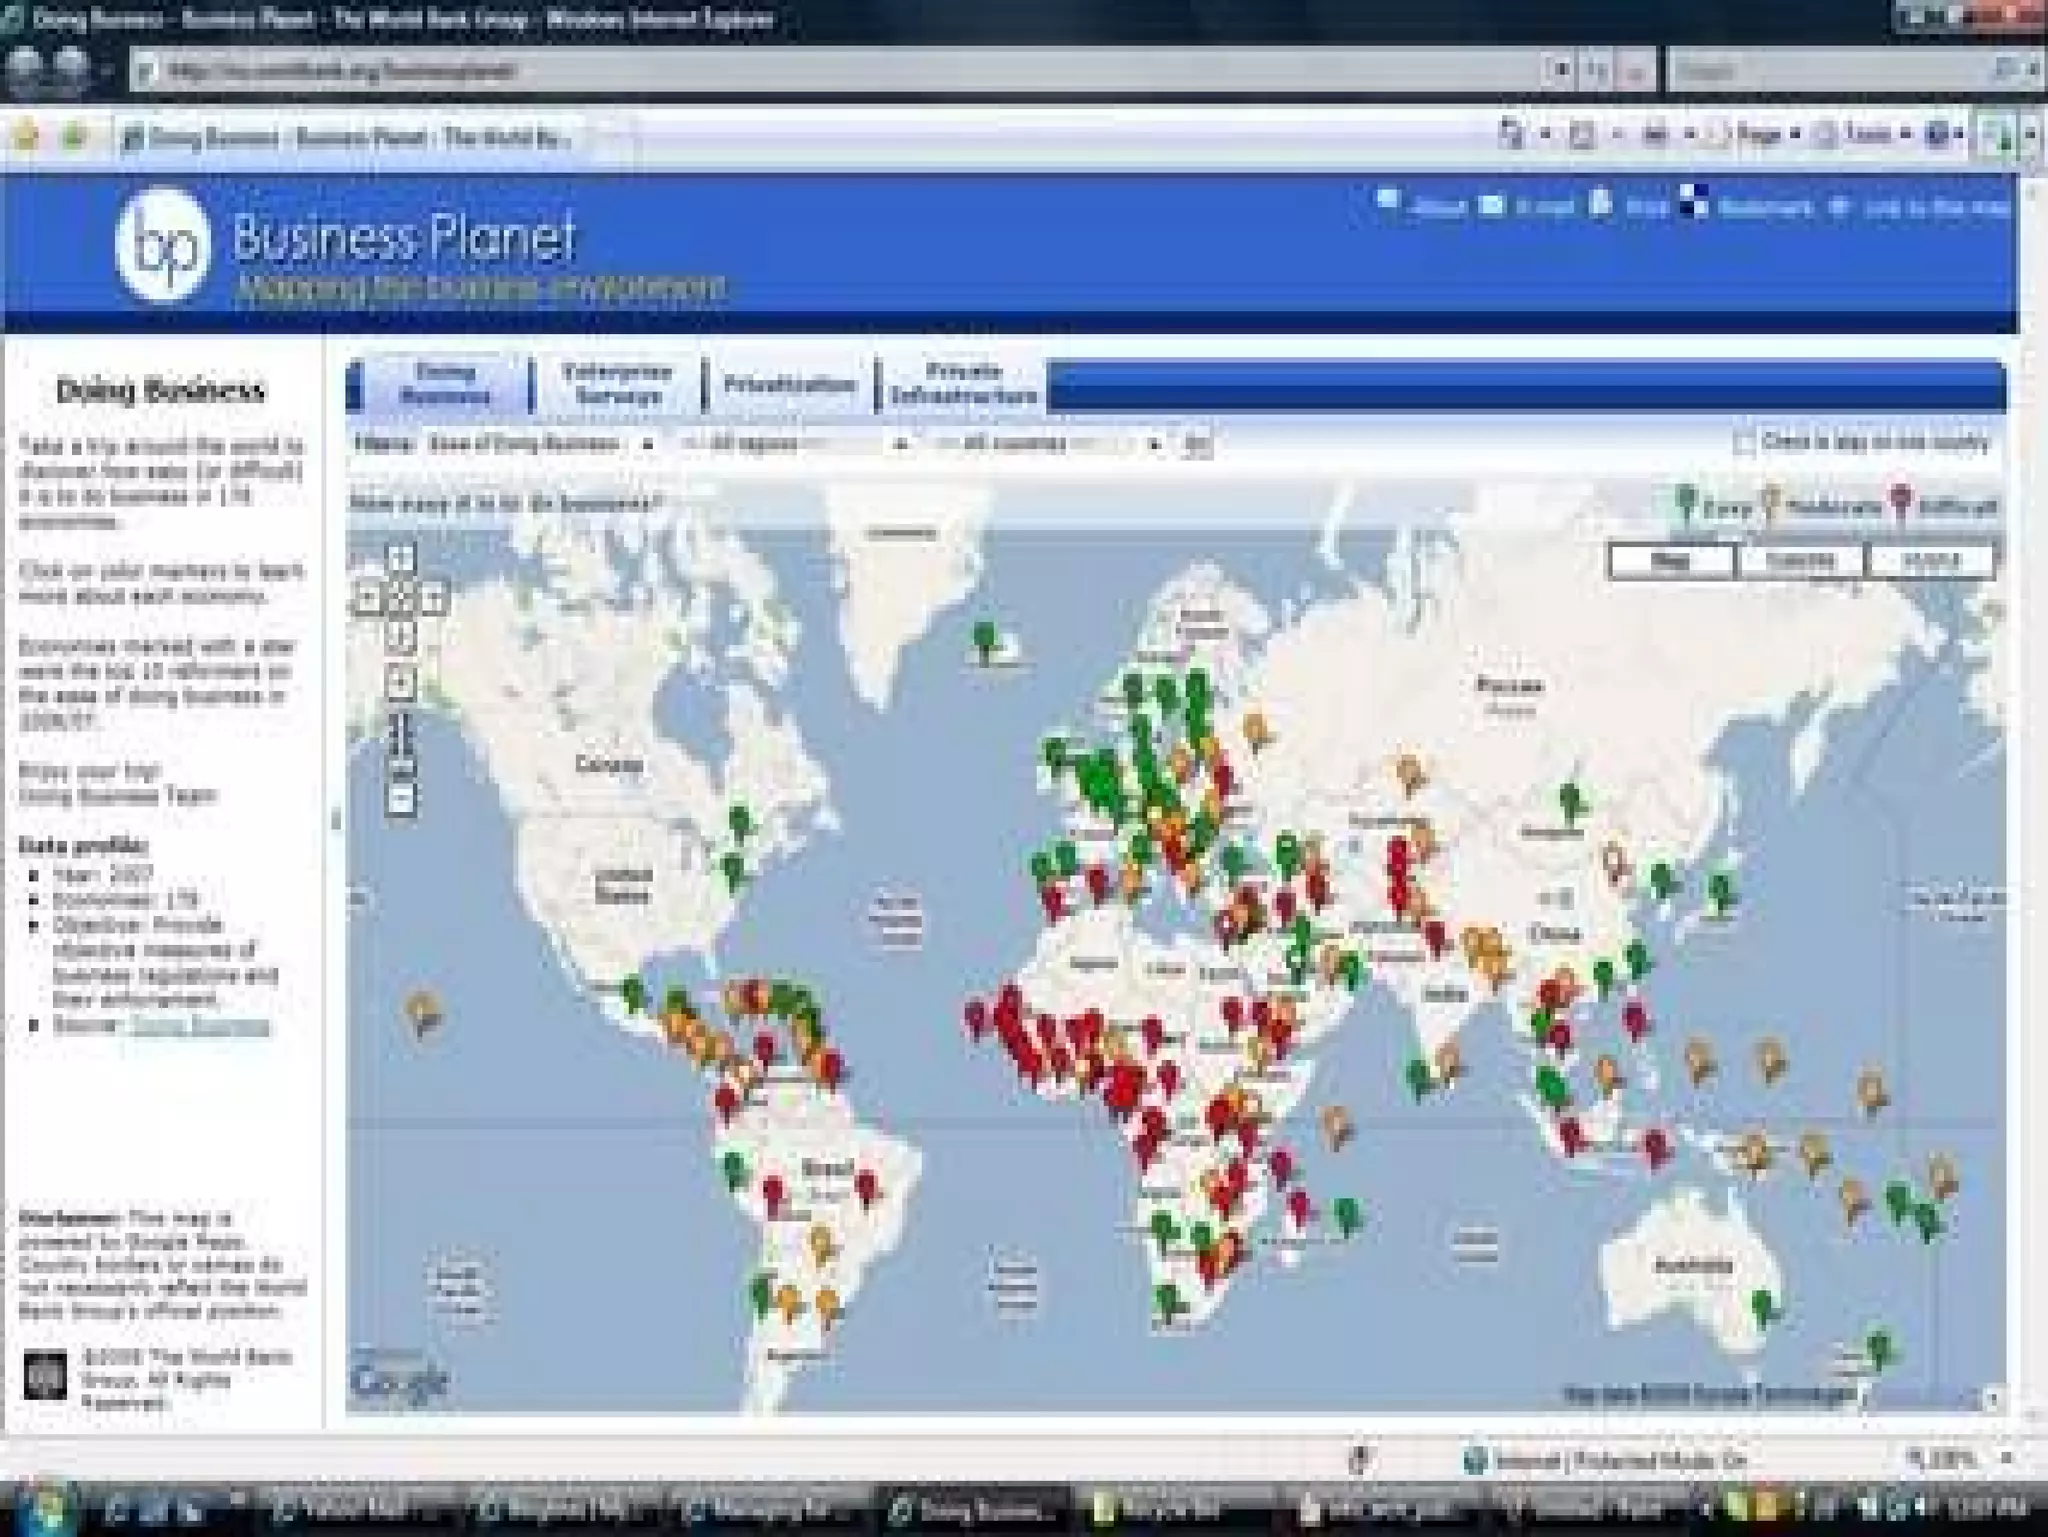
Task: Open the E-mail link icon
Action: click(x=1492, y=205)
